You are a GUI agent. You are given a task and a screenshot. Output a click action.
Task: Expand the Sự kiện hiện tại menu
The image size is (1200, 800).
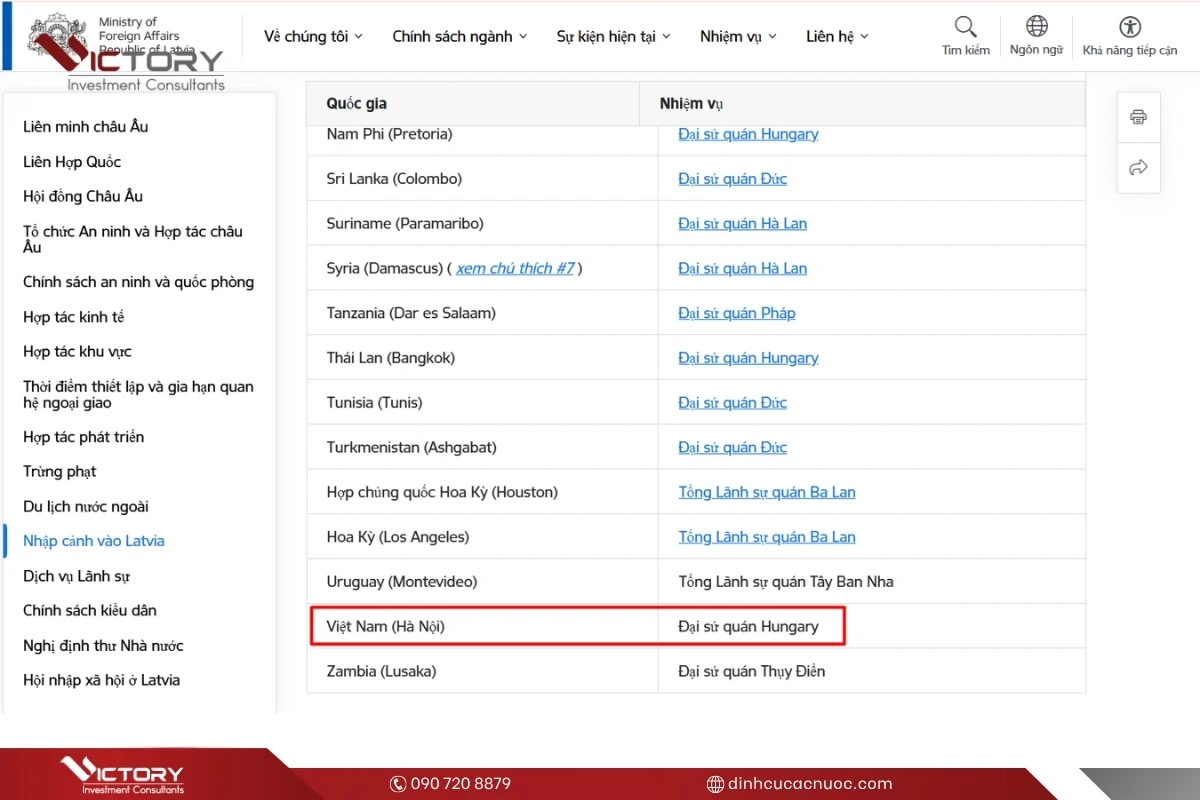(613, 36)
